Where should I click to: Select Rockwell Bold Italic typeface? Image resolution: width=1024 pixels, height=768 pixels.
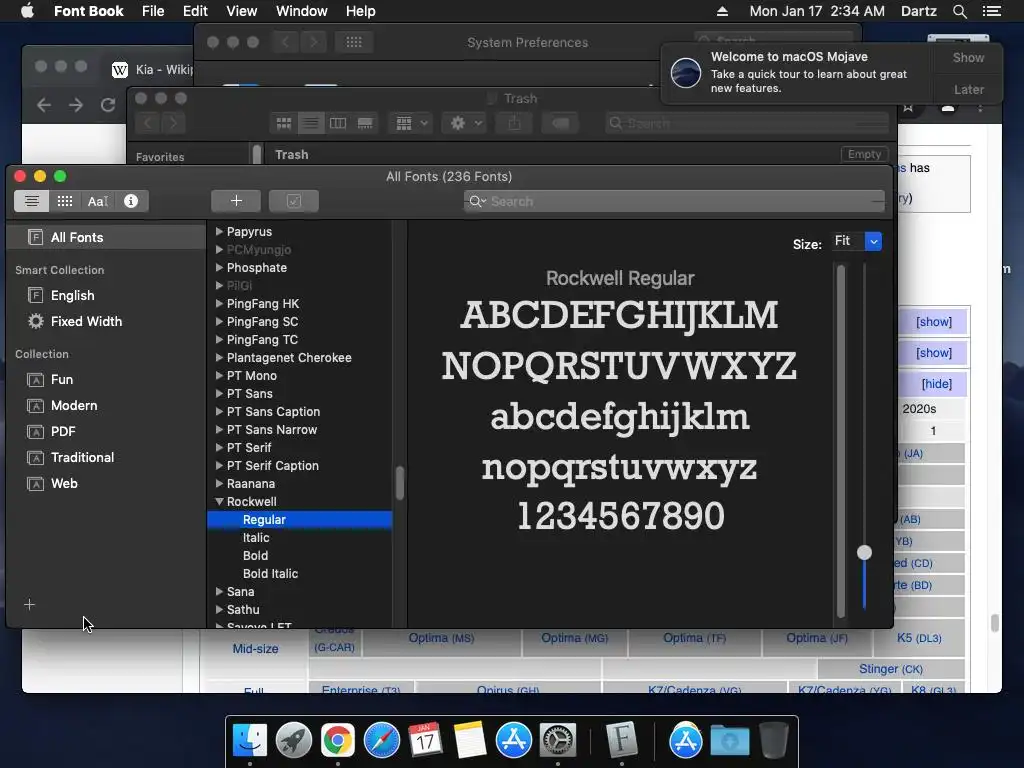click(x=270, y=574)
